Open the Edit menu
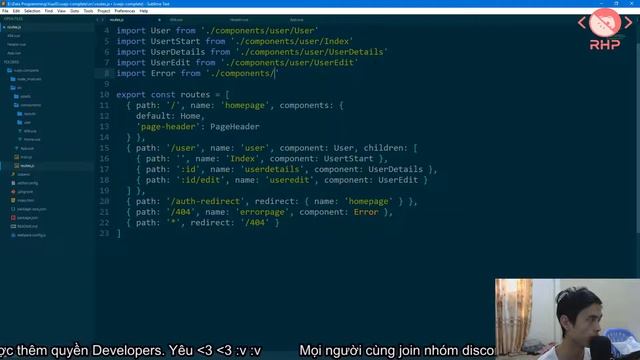The width and height of the screenshot is (640, 360). (16, 11)
